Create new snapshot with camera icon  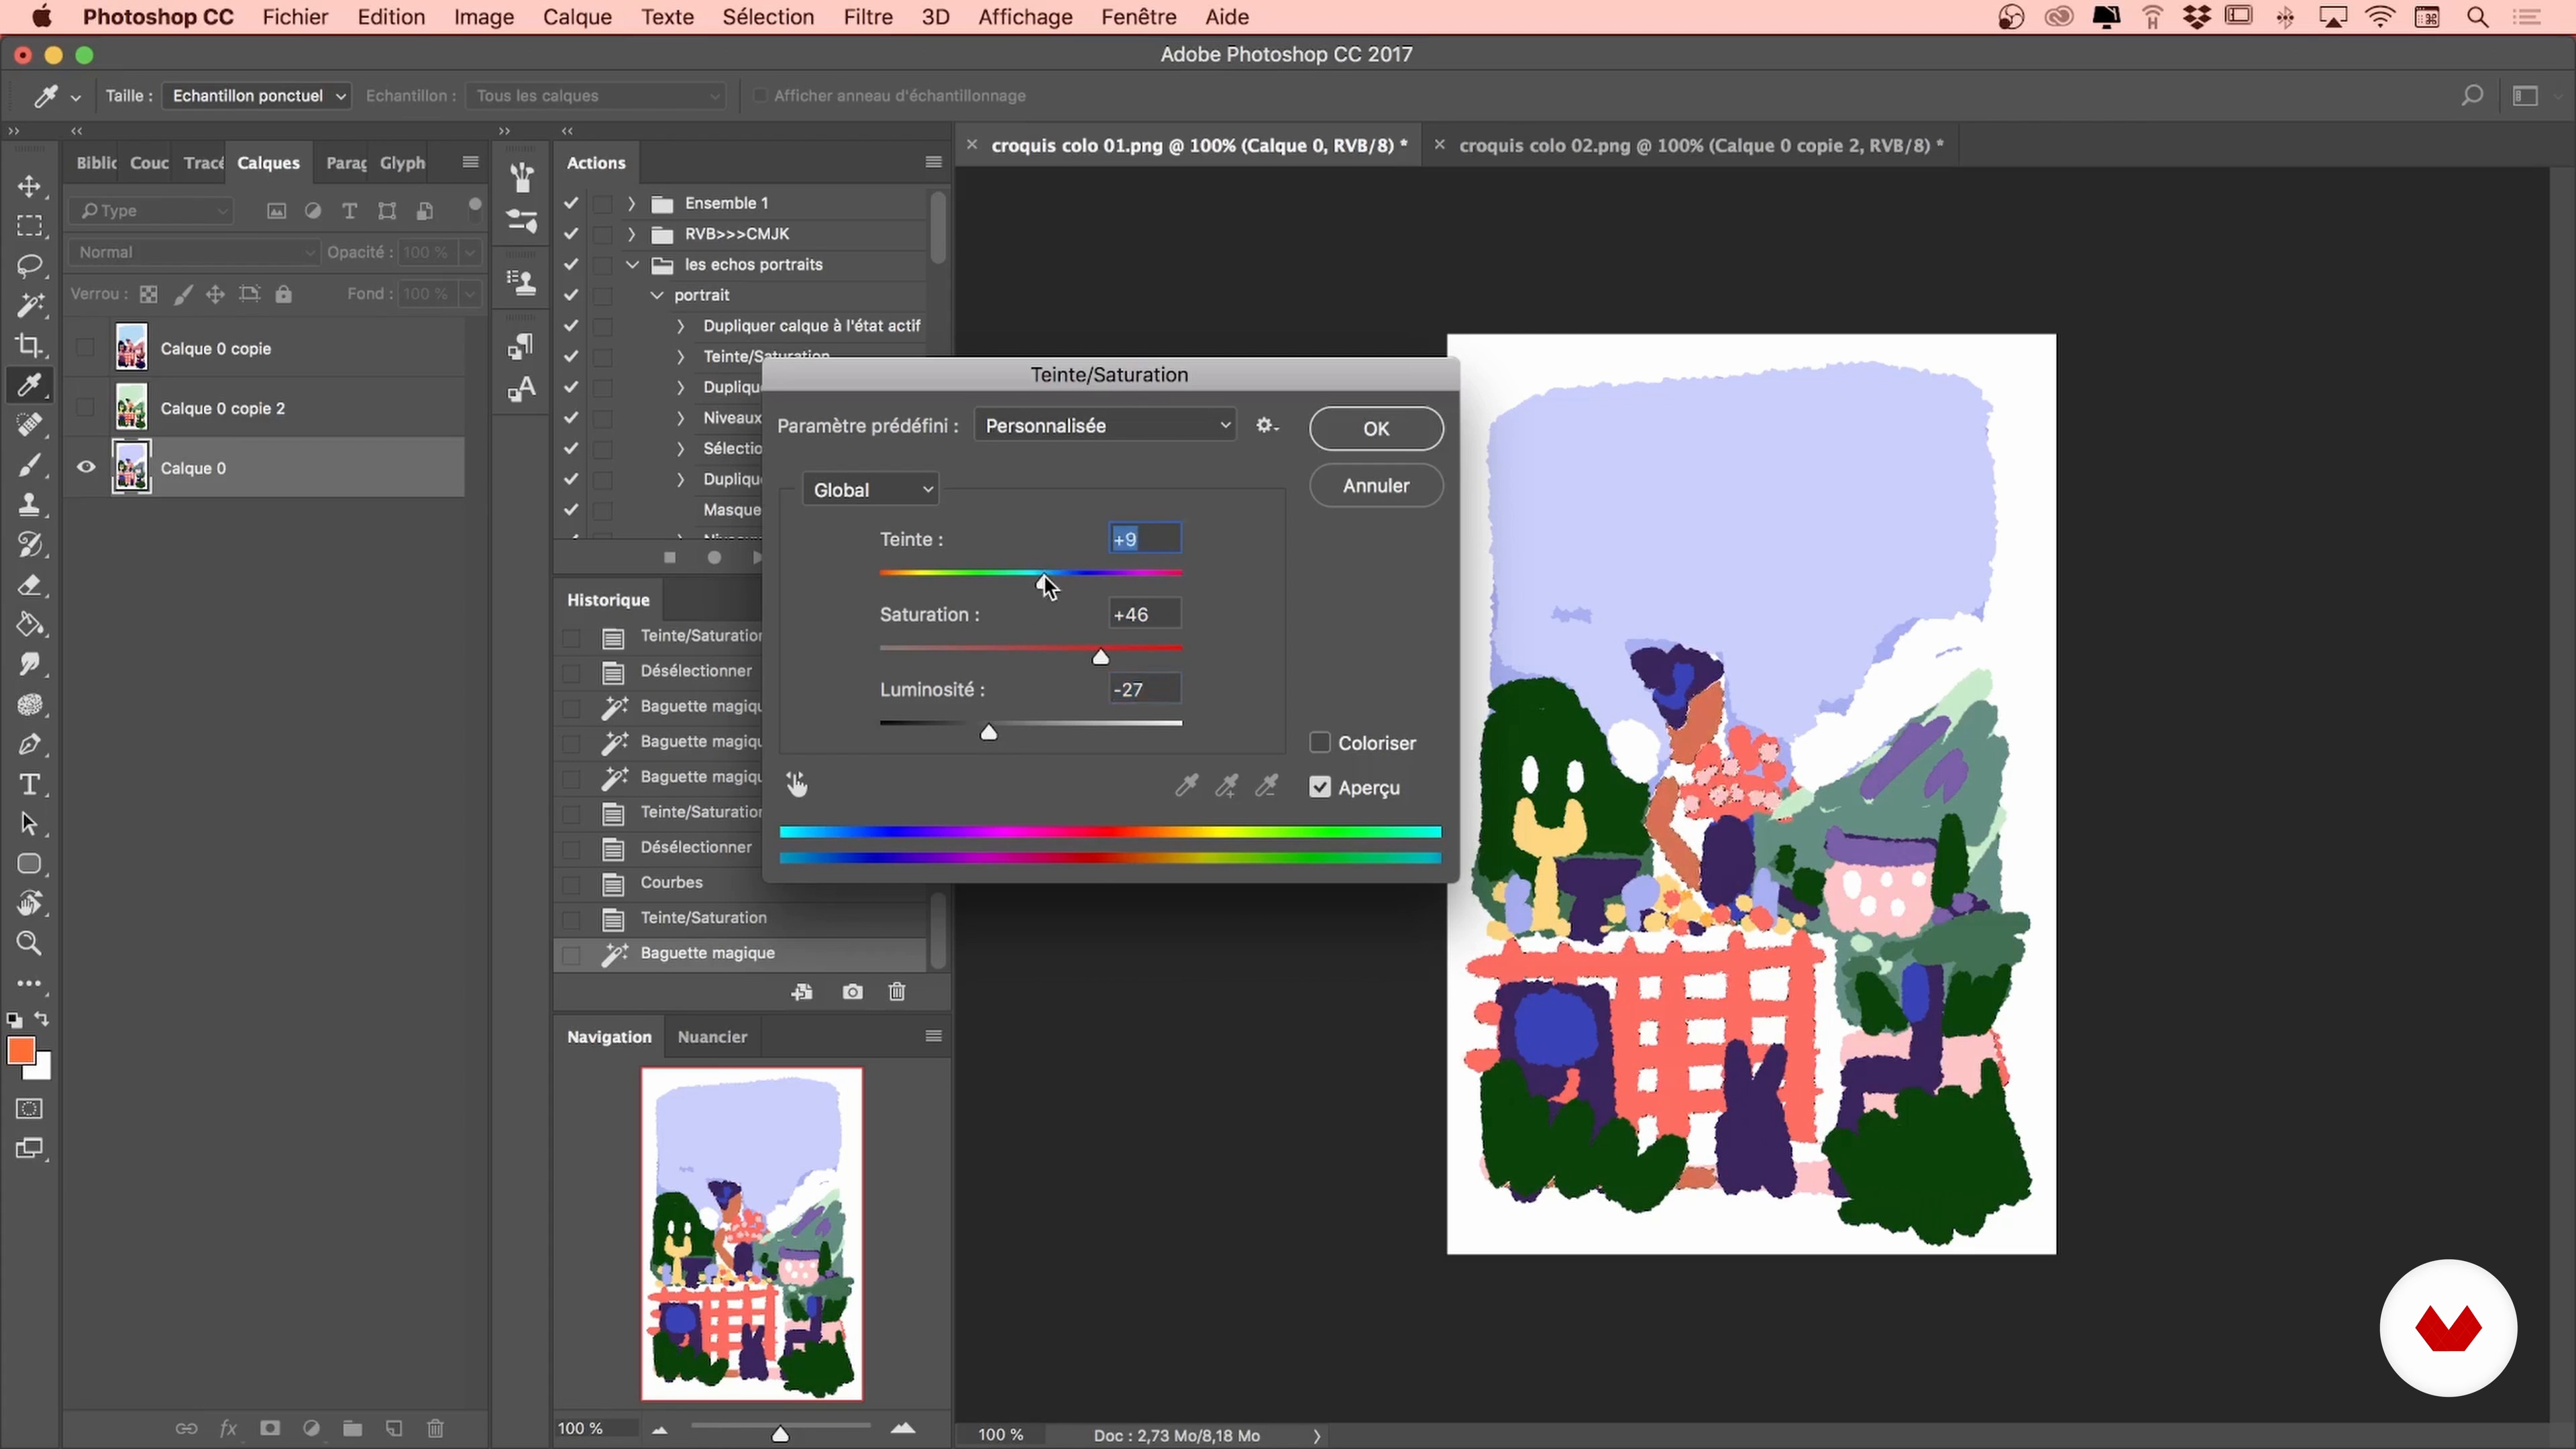coord(852,992)
